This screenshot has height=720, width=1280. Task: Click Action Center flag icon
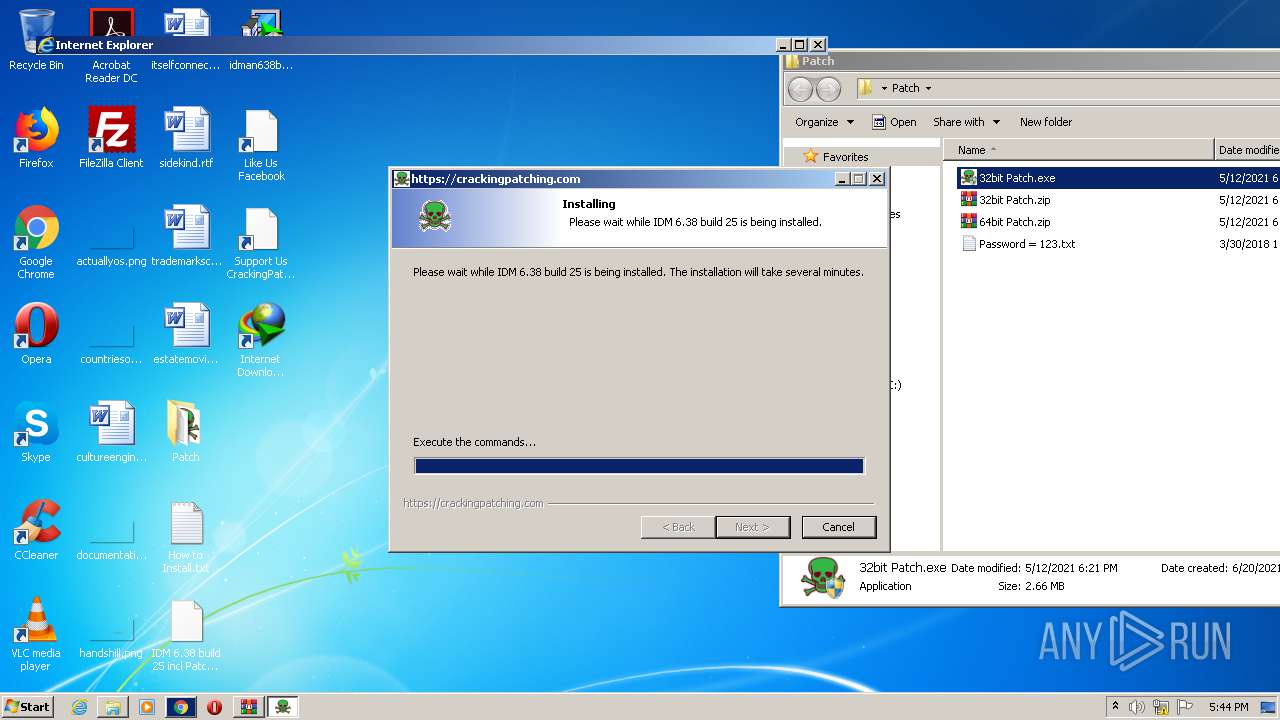tap(1185, 707)
